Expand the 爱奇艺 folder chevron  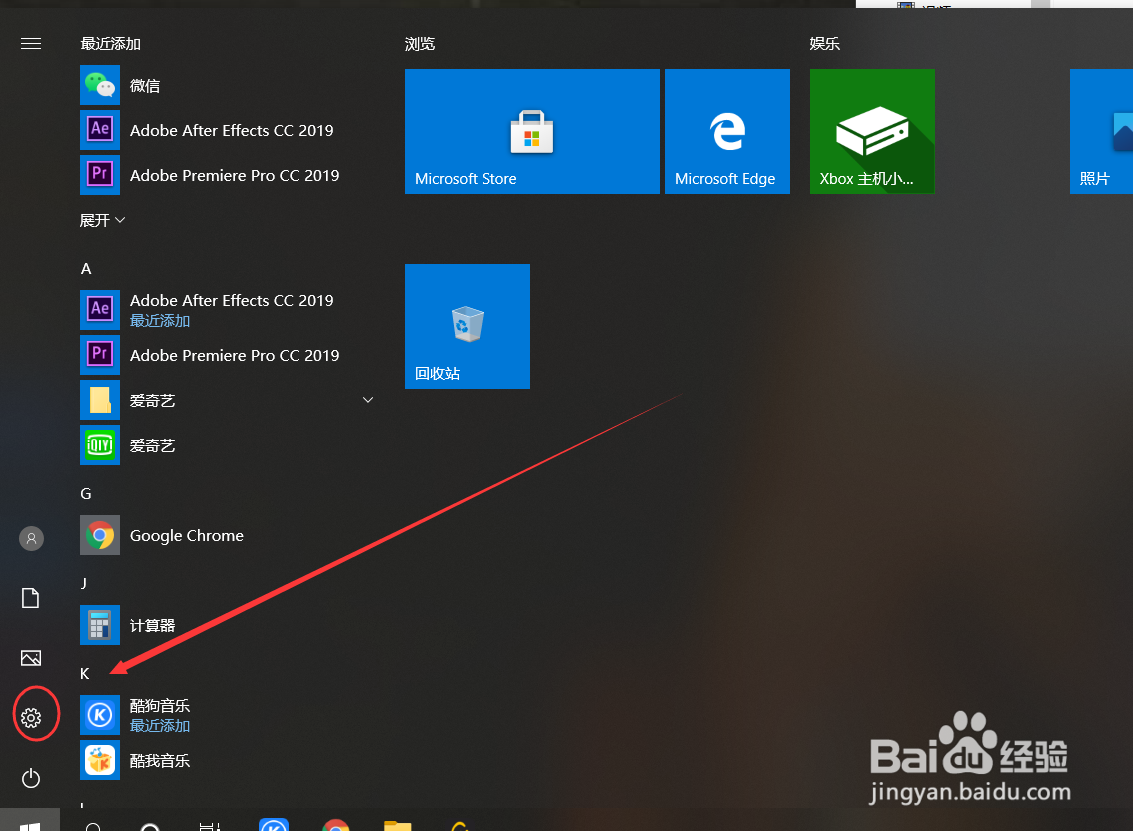(x=367, y=400)
